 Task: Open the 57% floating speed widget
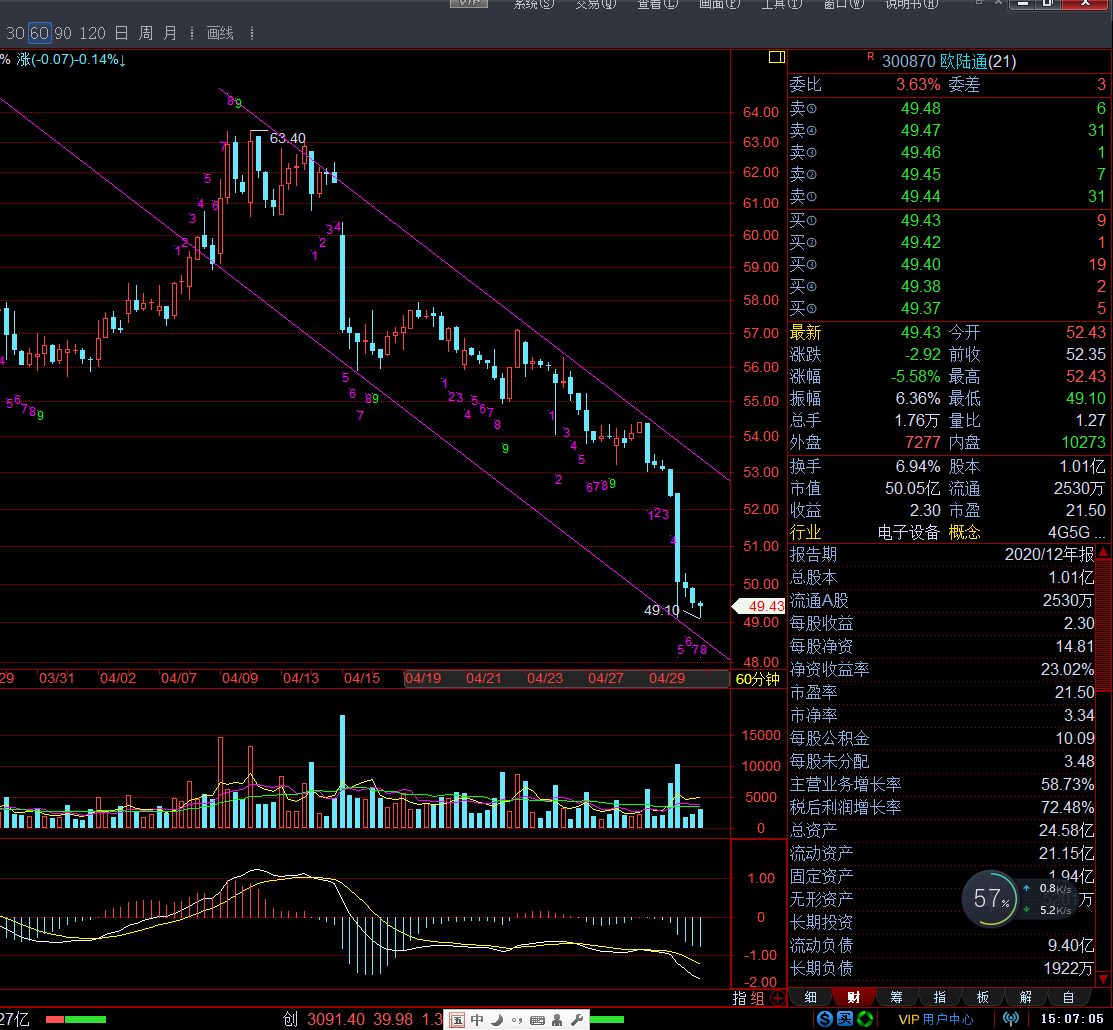coord(991,899)
